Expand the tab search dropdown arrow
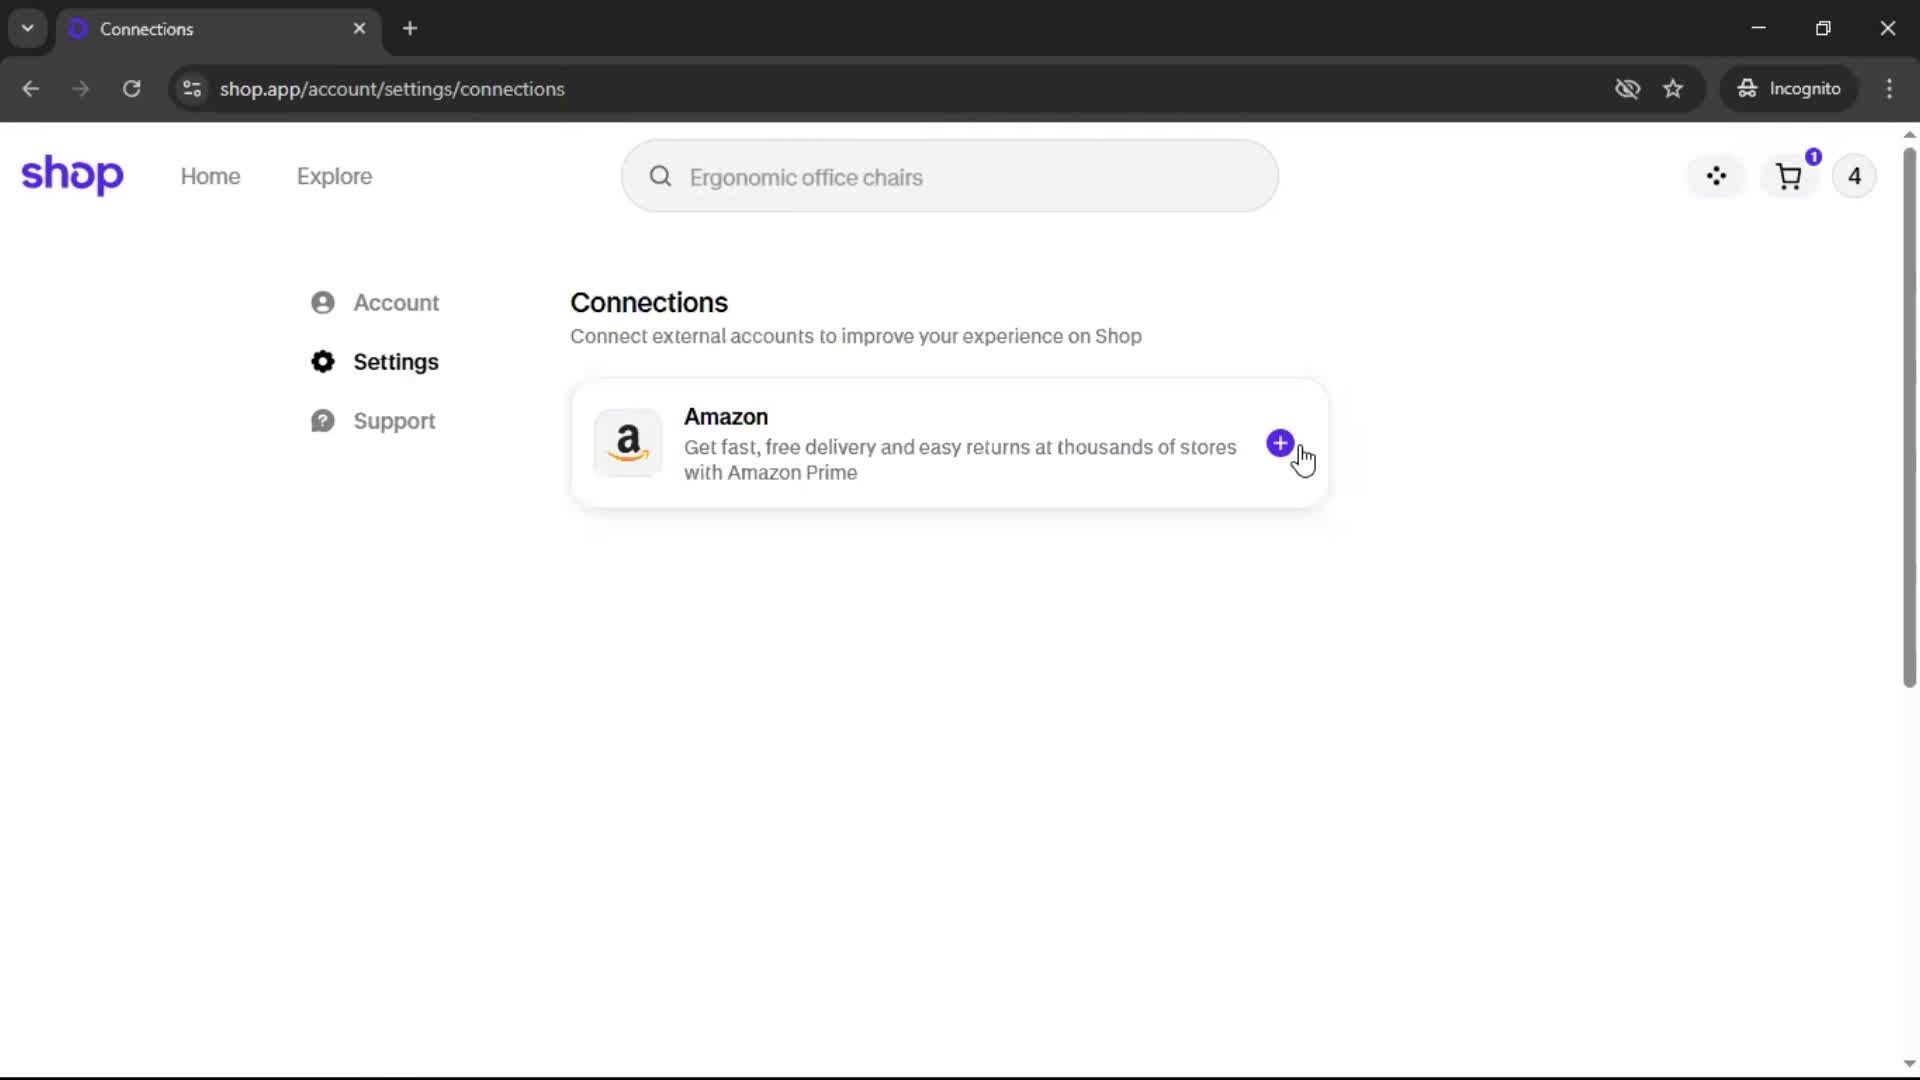Viewport: 1920px width, 1080px height. tap(28, 28)
